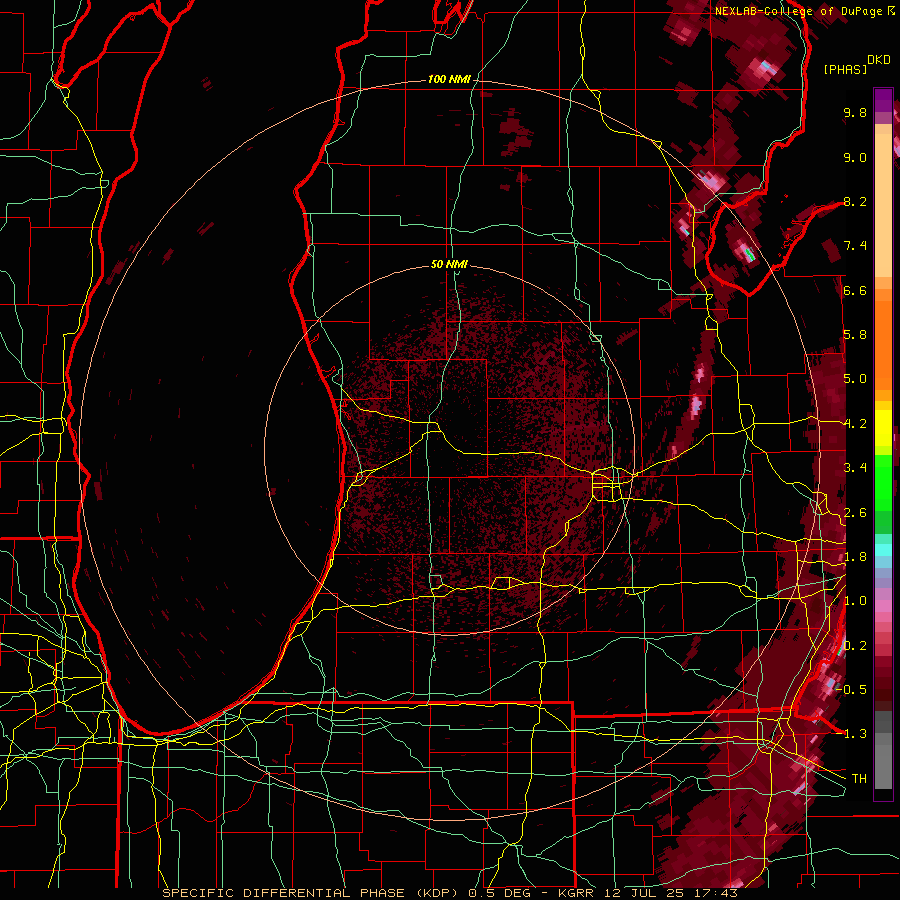Click the cyan band of the color scale
Image resolution: width=900 pixels, height=900 pixels.
883,549
